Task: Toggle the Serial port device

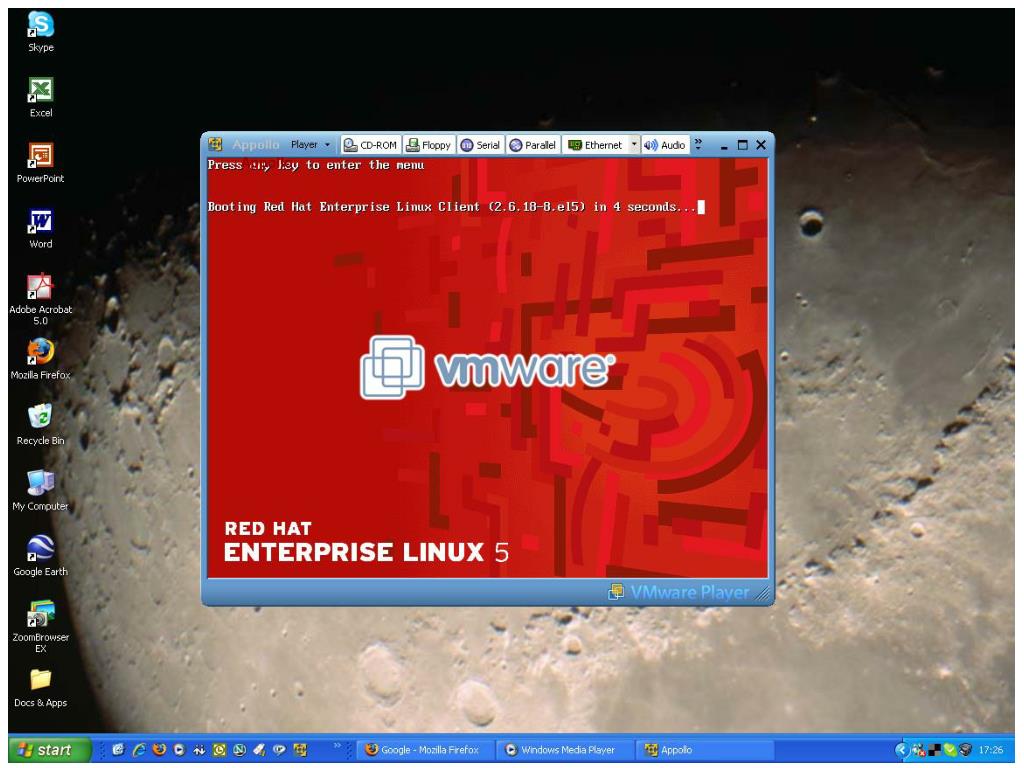Action: tap(480, 145)
